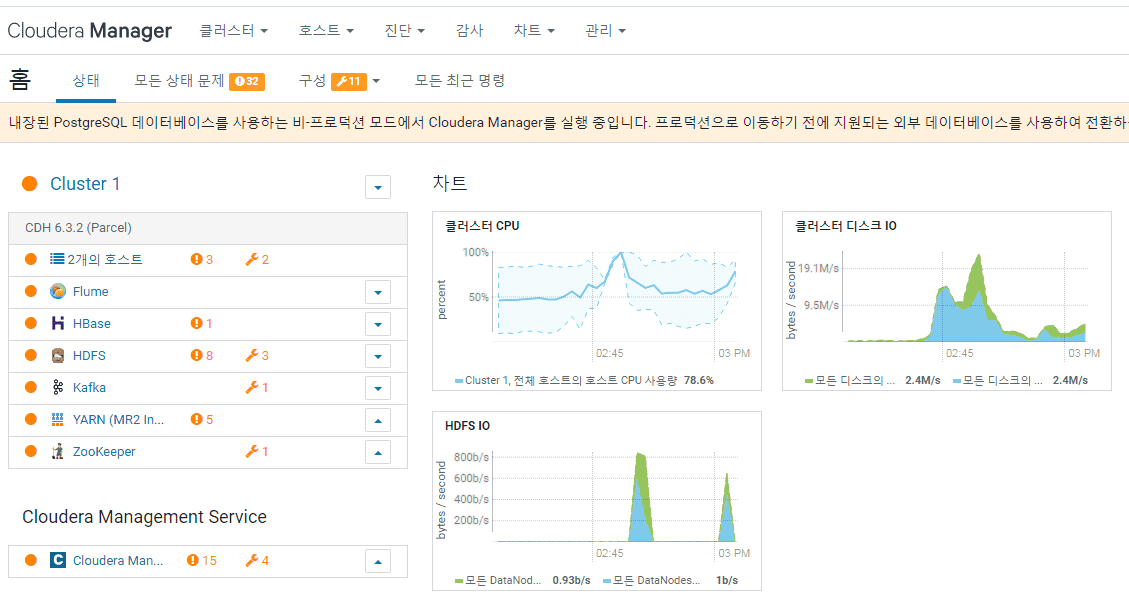Click the ZooKeeper service icon
The image size is (1129, 596).
point(58,451)
